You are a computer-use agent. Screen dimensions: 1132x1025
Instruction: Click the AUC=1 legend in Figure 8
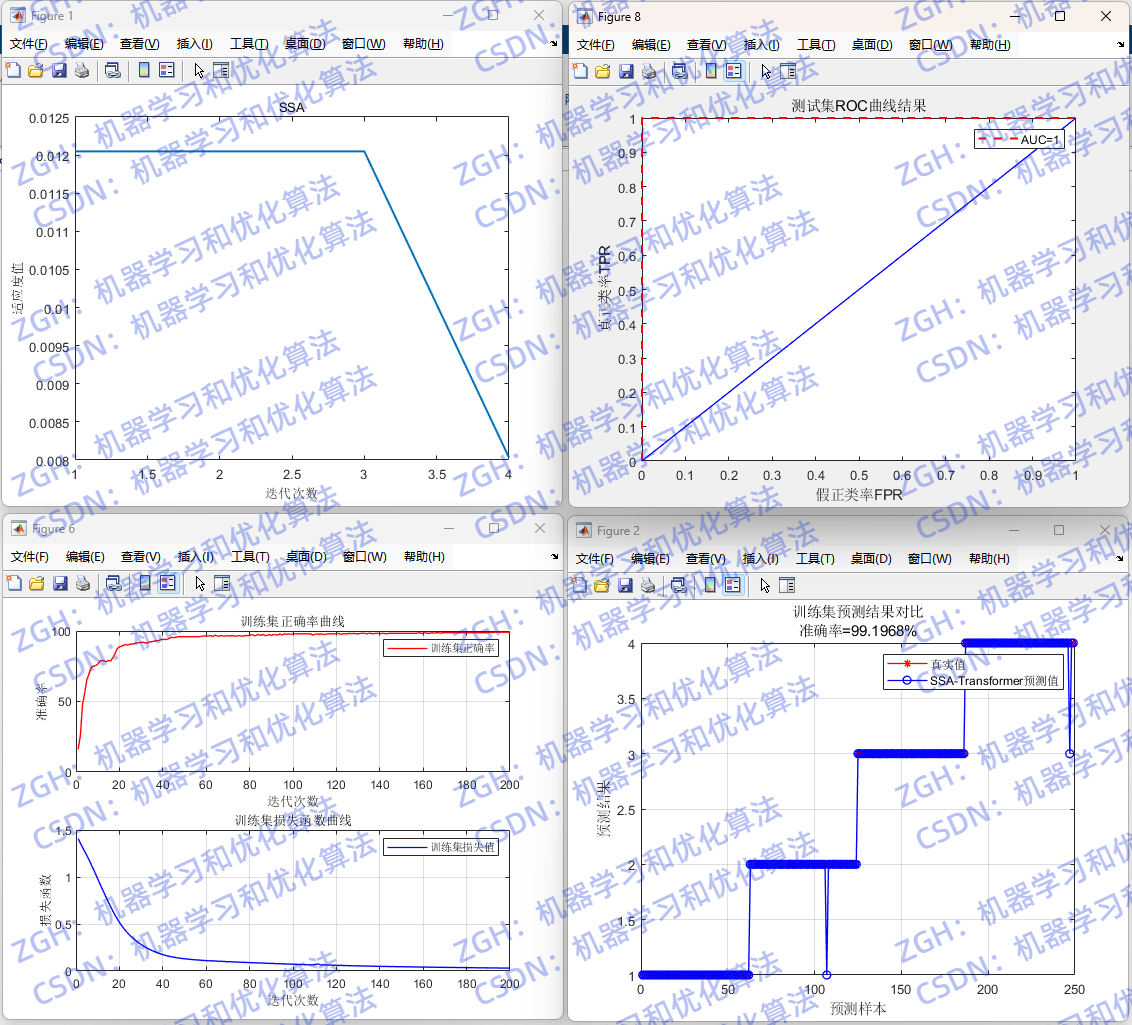(x=1019, y=139)
